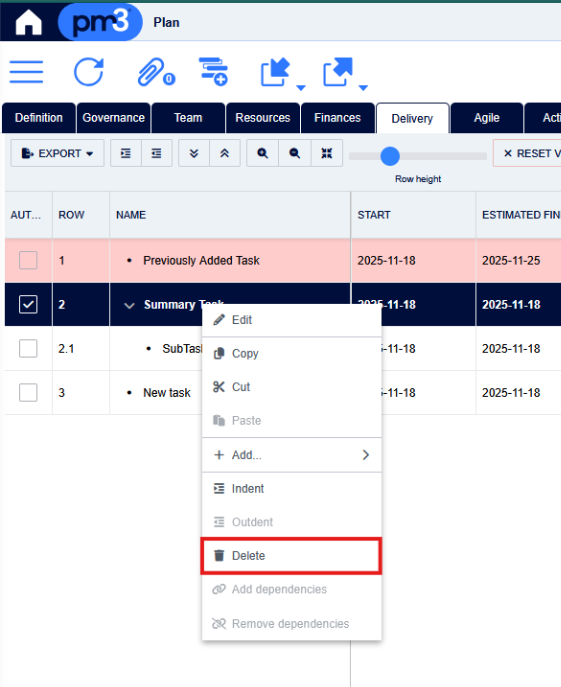Click the indent toolbar icon

click(x=126, y=153)
